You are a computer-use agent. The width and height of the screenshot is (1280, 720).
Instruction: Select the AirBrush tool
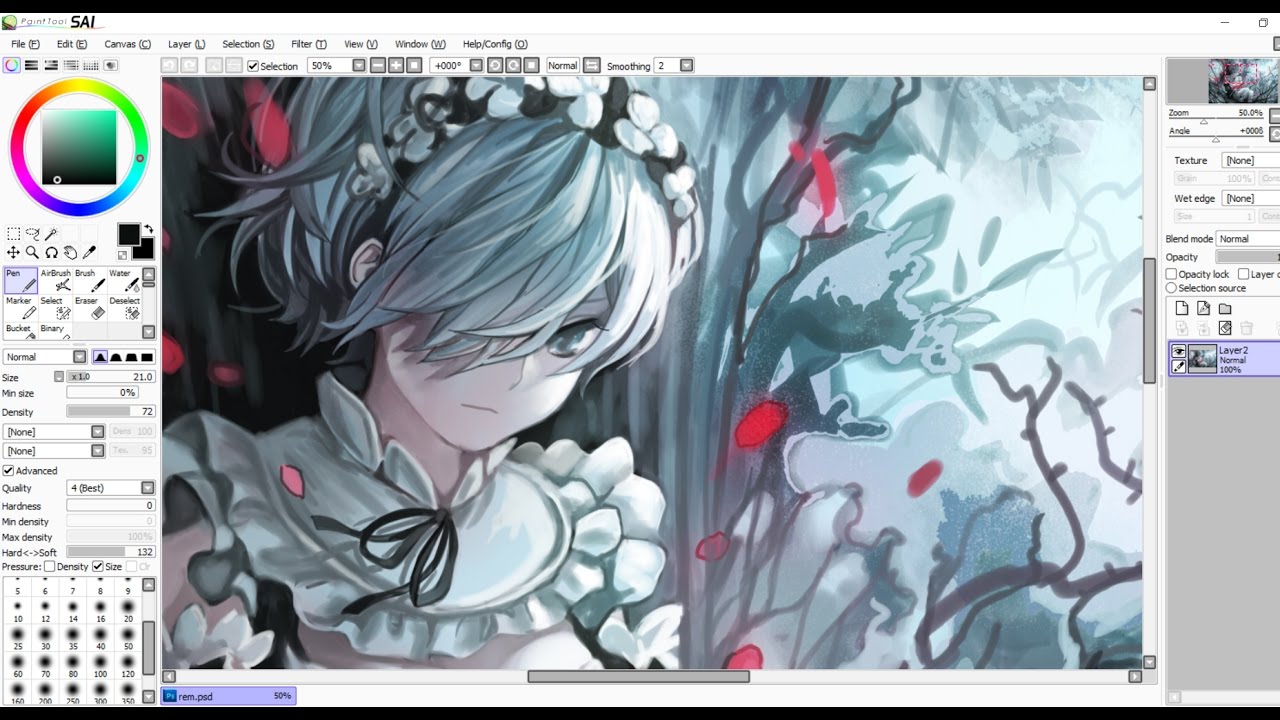(56, 280)
